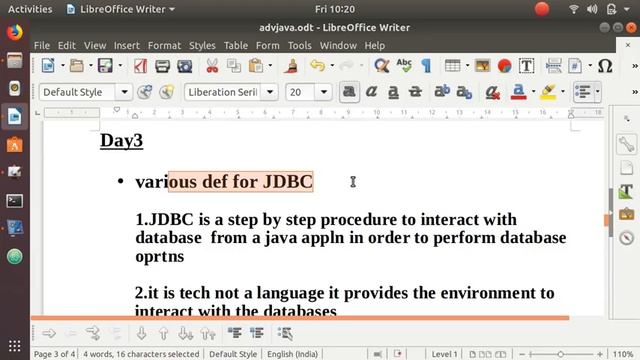Insert a chart

coord(504,65)
